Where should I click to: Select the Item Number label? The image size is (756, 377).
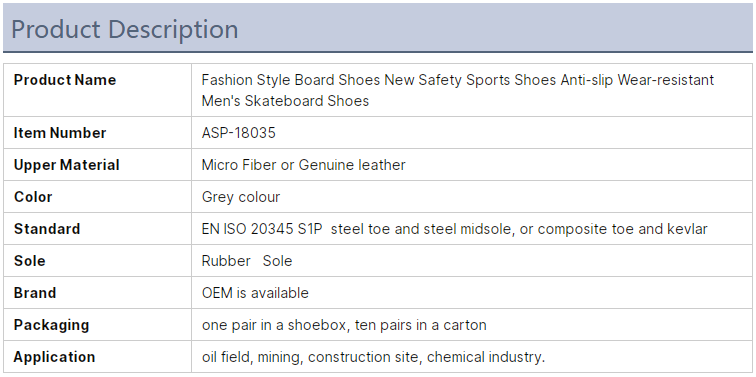click(x=60, y=133)
